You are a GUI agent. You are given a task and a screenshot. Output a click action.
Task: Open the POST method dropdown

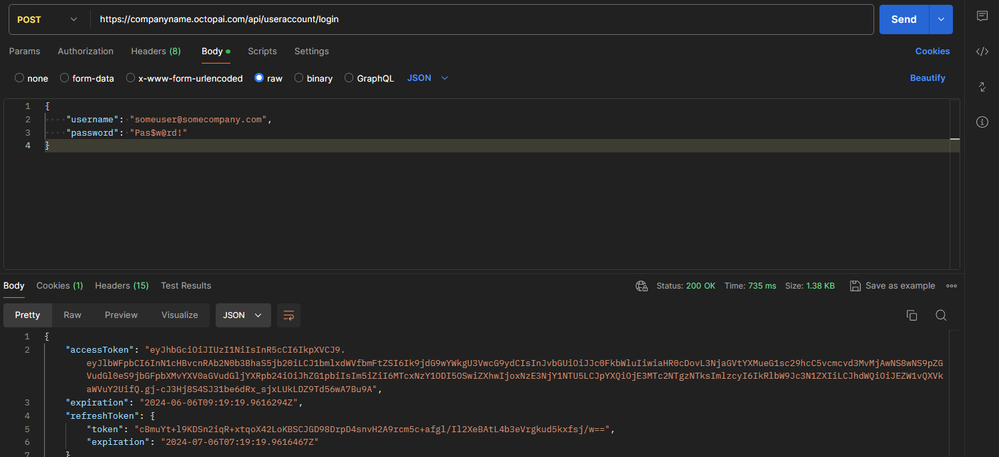[x=46, y=19]
